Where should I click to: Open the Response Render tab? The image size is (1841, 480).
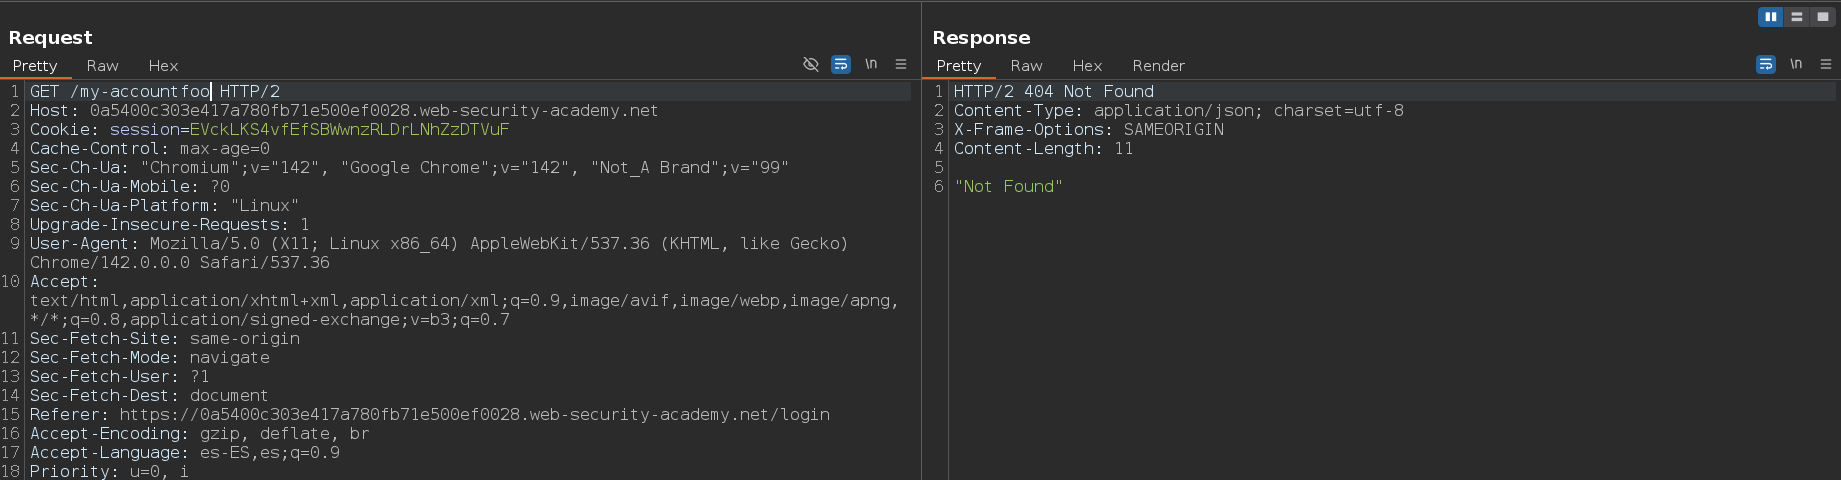1158,66
